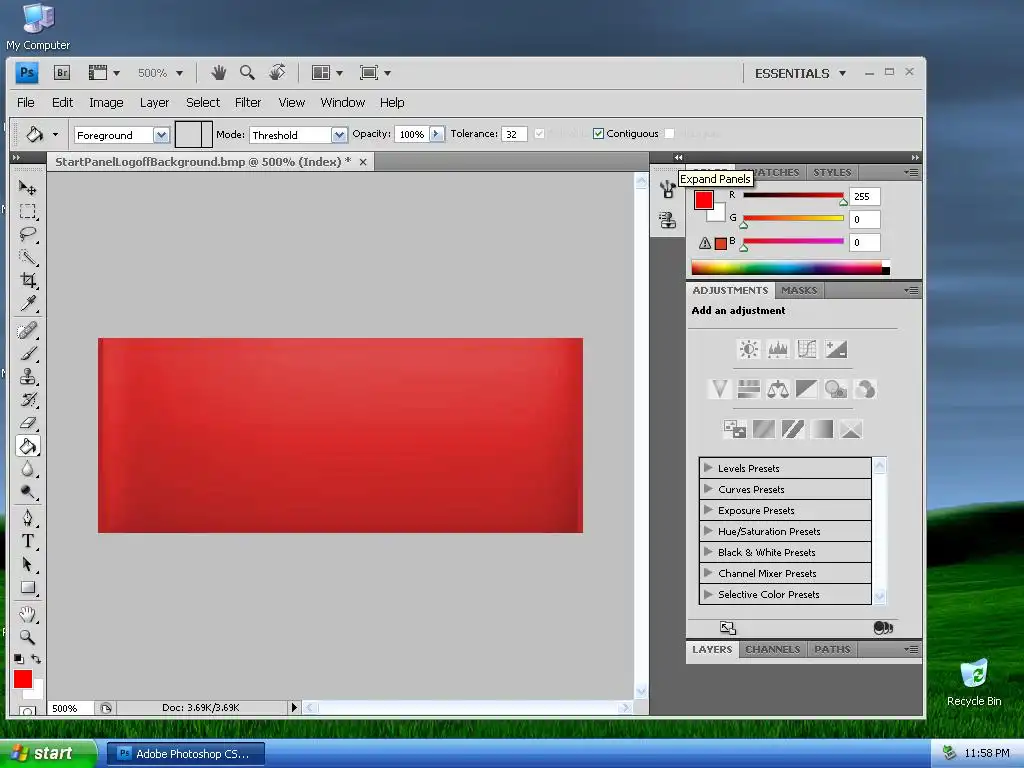The image size is (1024, 768).
Task: Add a Levels adjustment
Action: (778, 349)
